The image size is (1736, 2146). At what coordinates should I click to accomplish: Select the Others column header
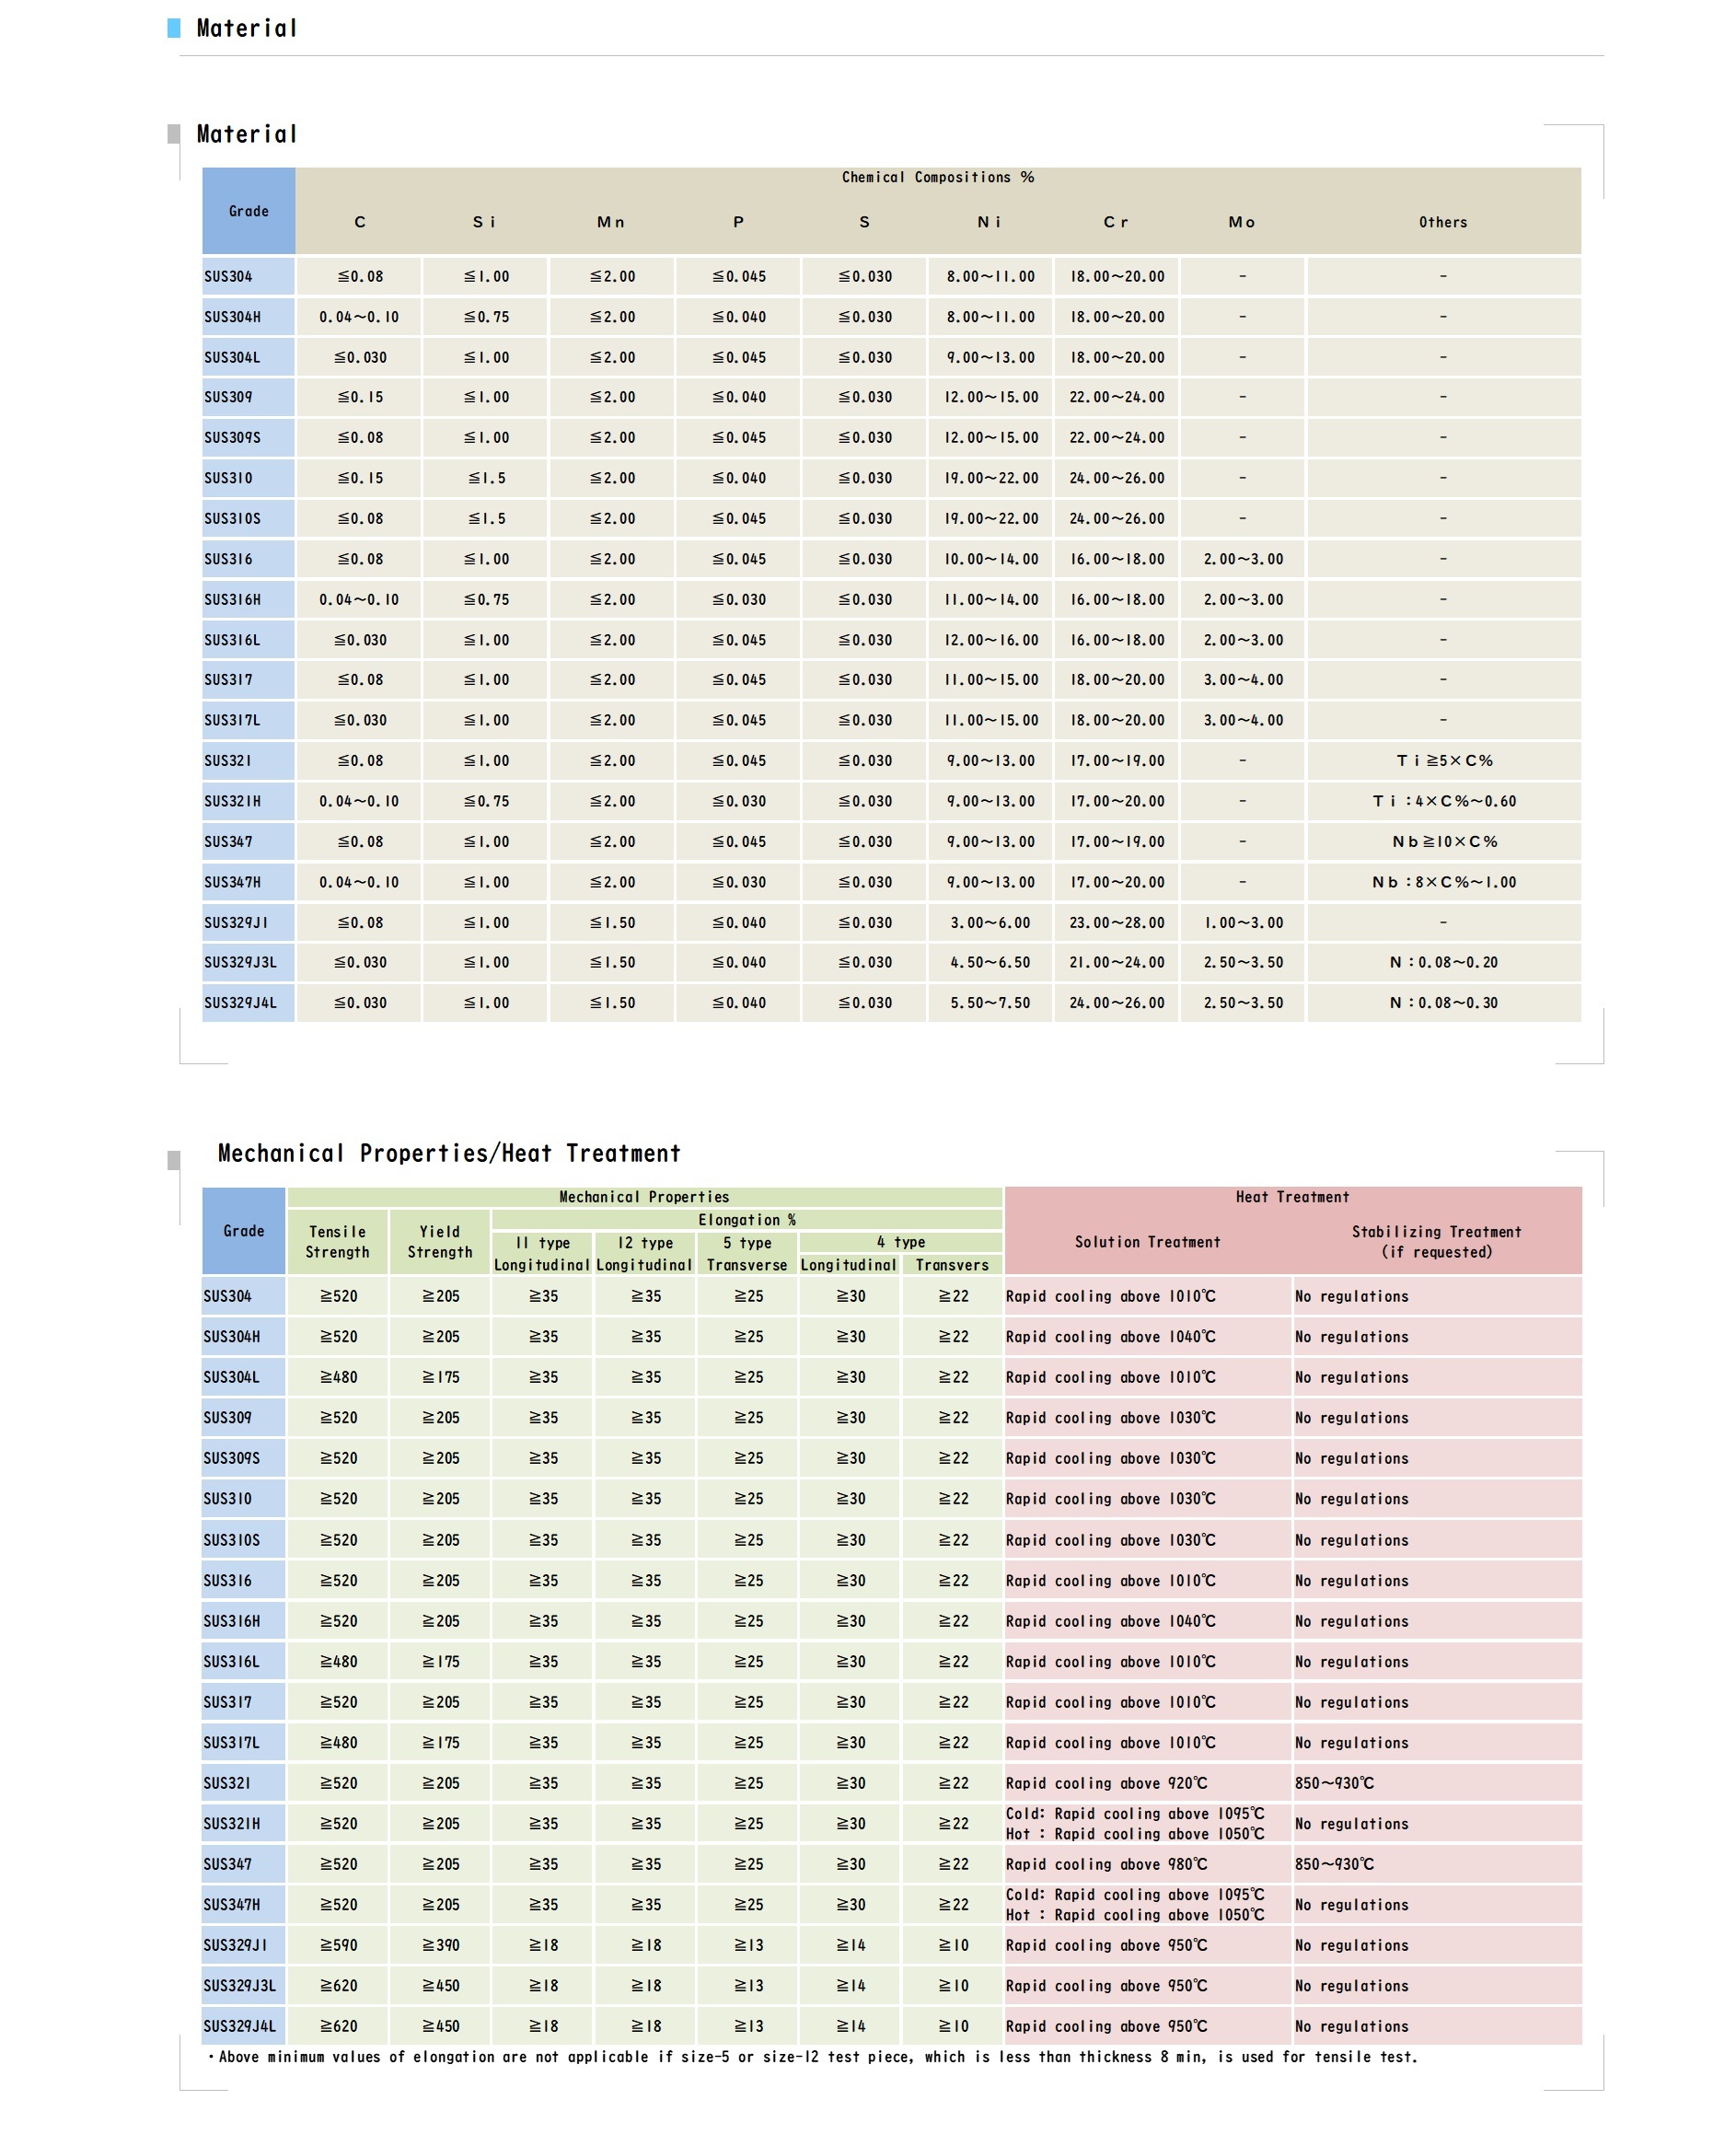(1442, 222)
